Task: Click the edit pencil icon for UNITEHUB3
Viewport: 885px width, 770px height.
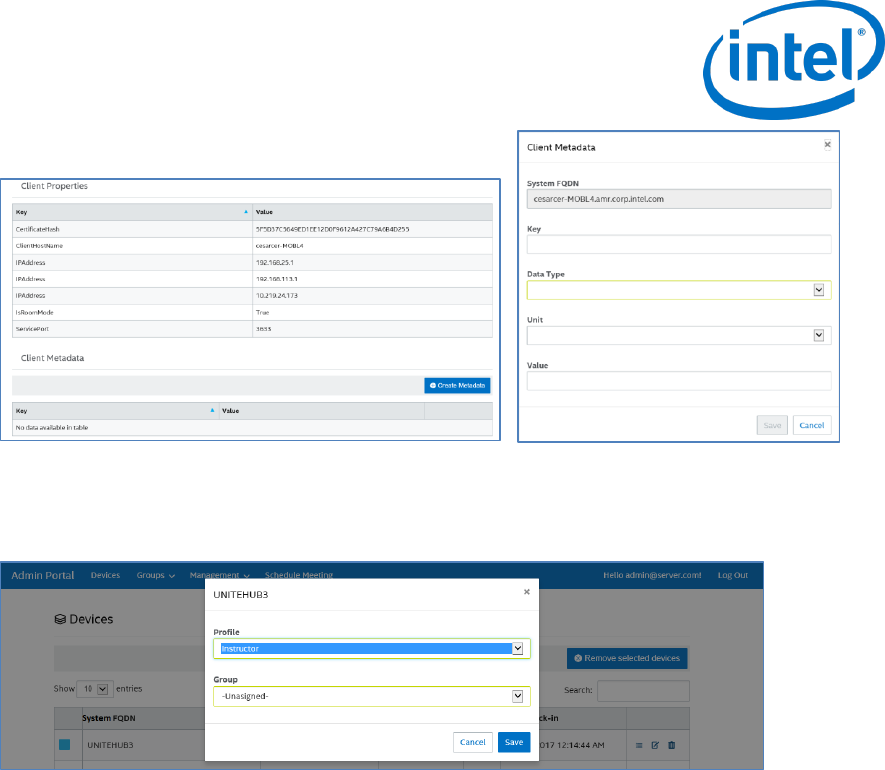Action: pos(655,745)
